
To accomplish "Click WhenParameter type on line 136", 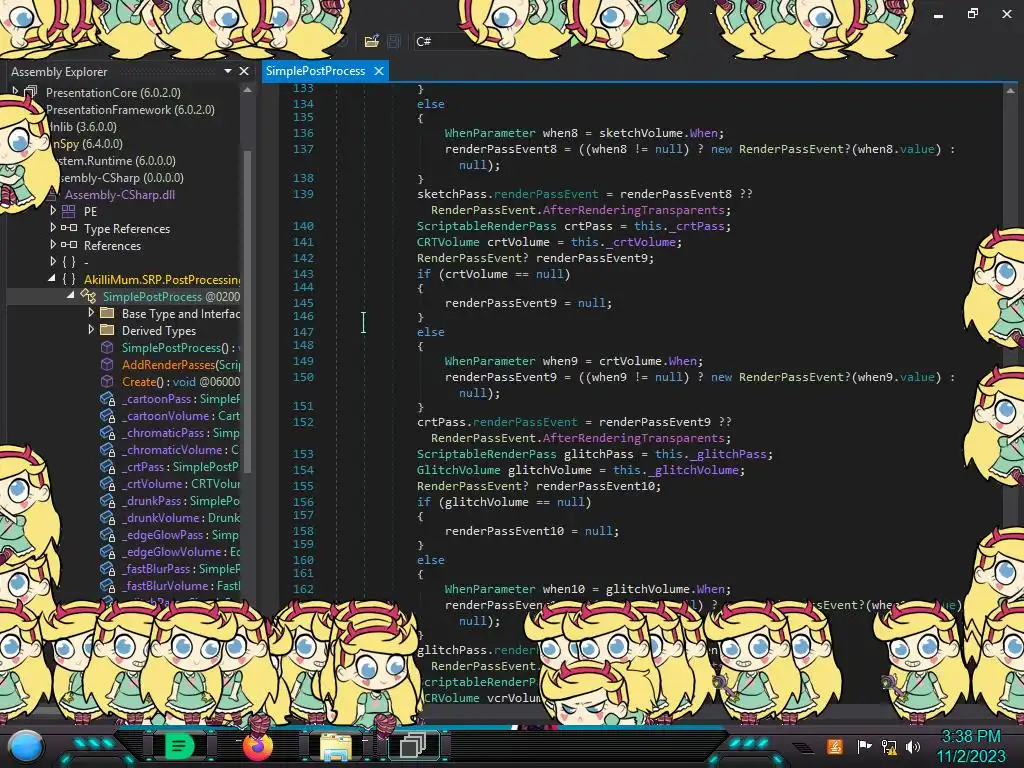I will pyautogui.click(x=490, y=133).
